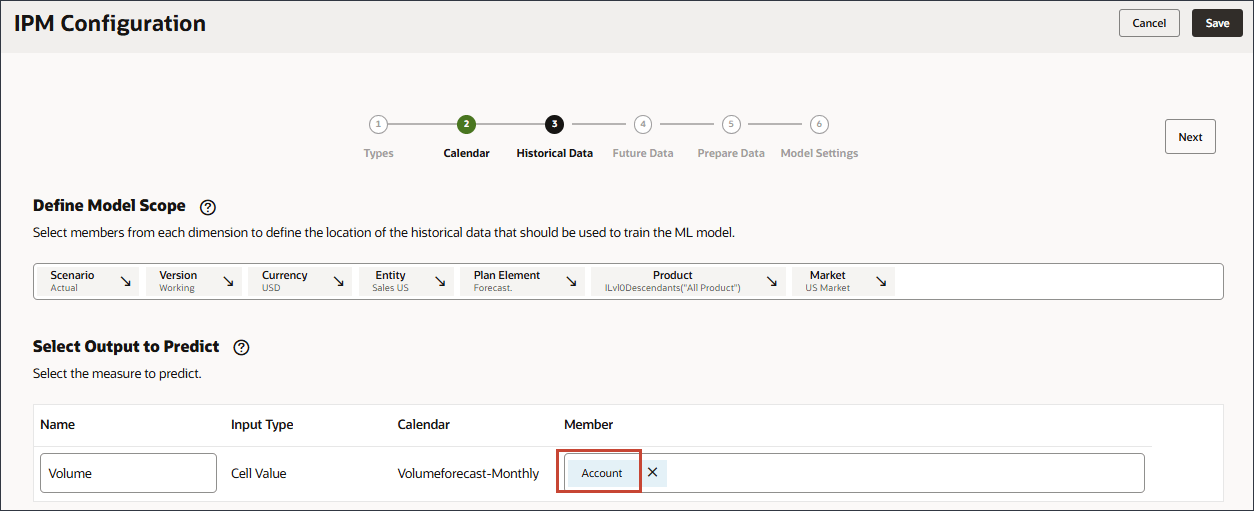Open Product member selector arrow

pyautogui.click(x=773, y=282)
